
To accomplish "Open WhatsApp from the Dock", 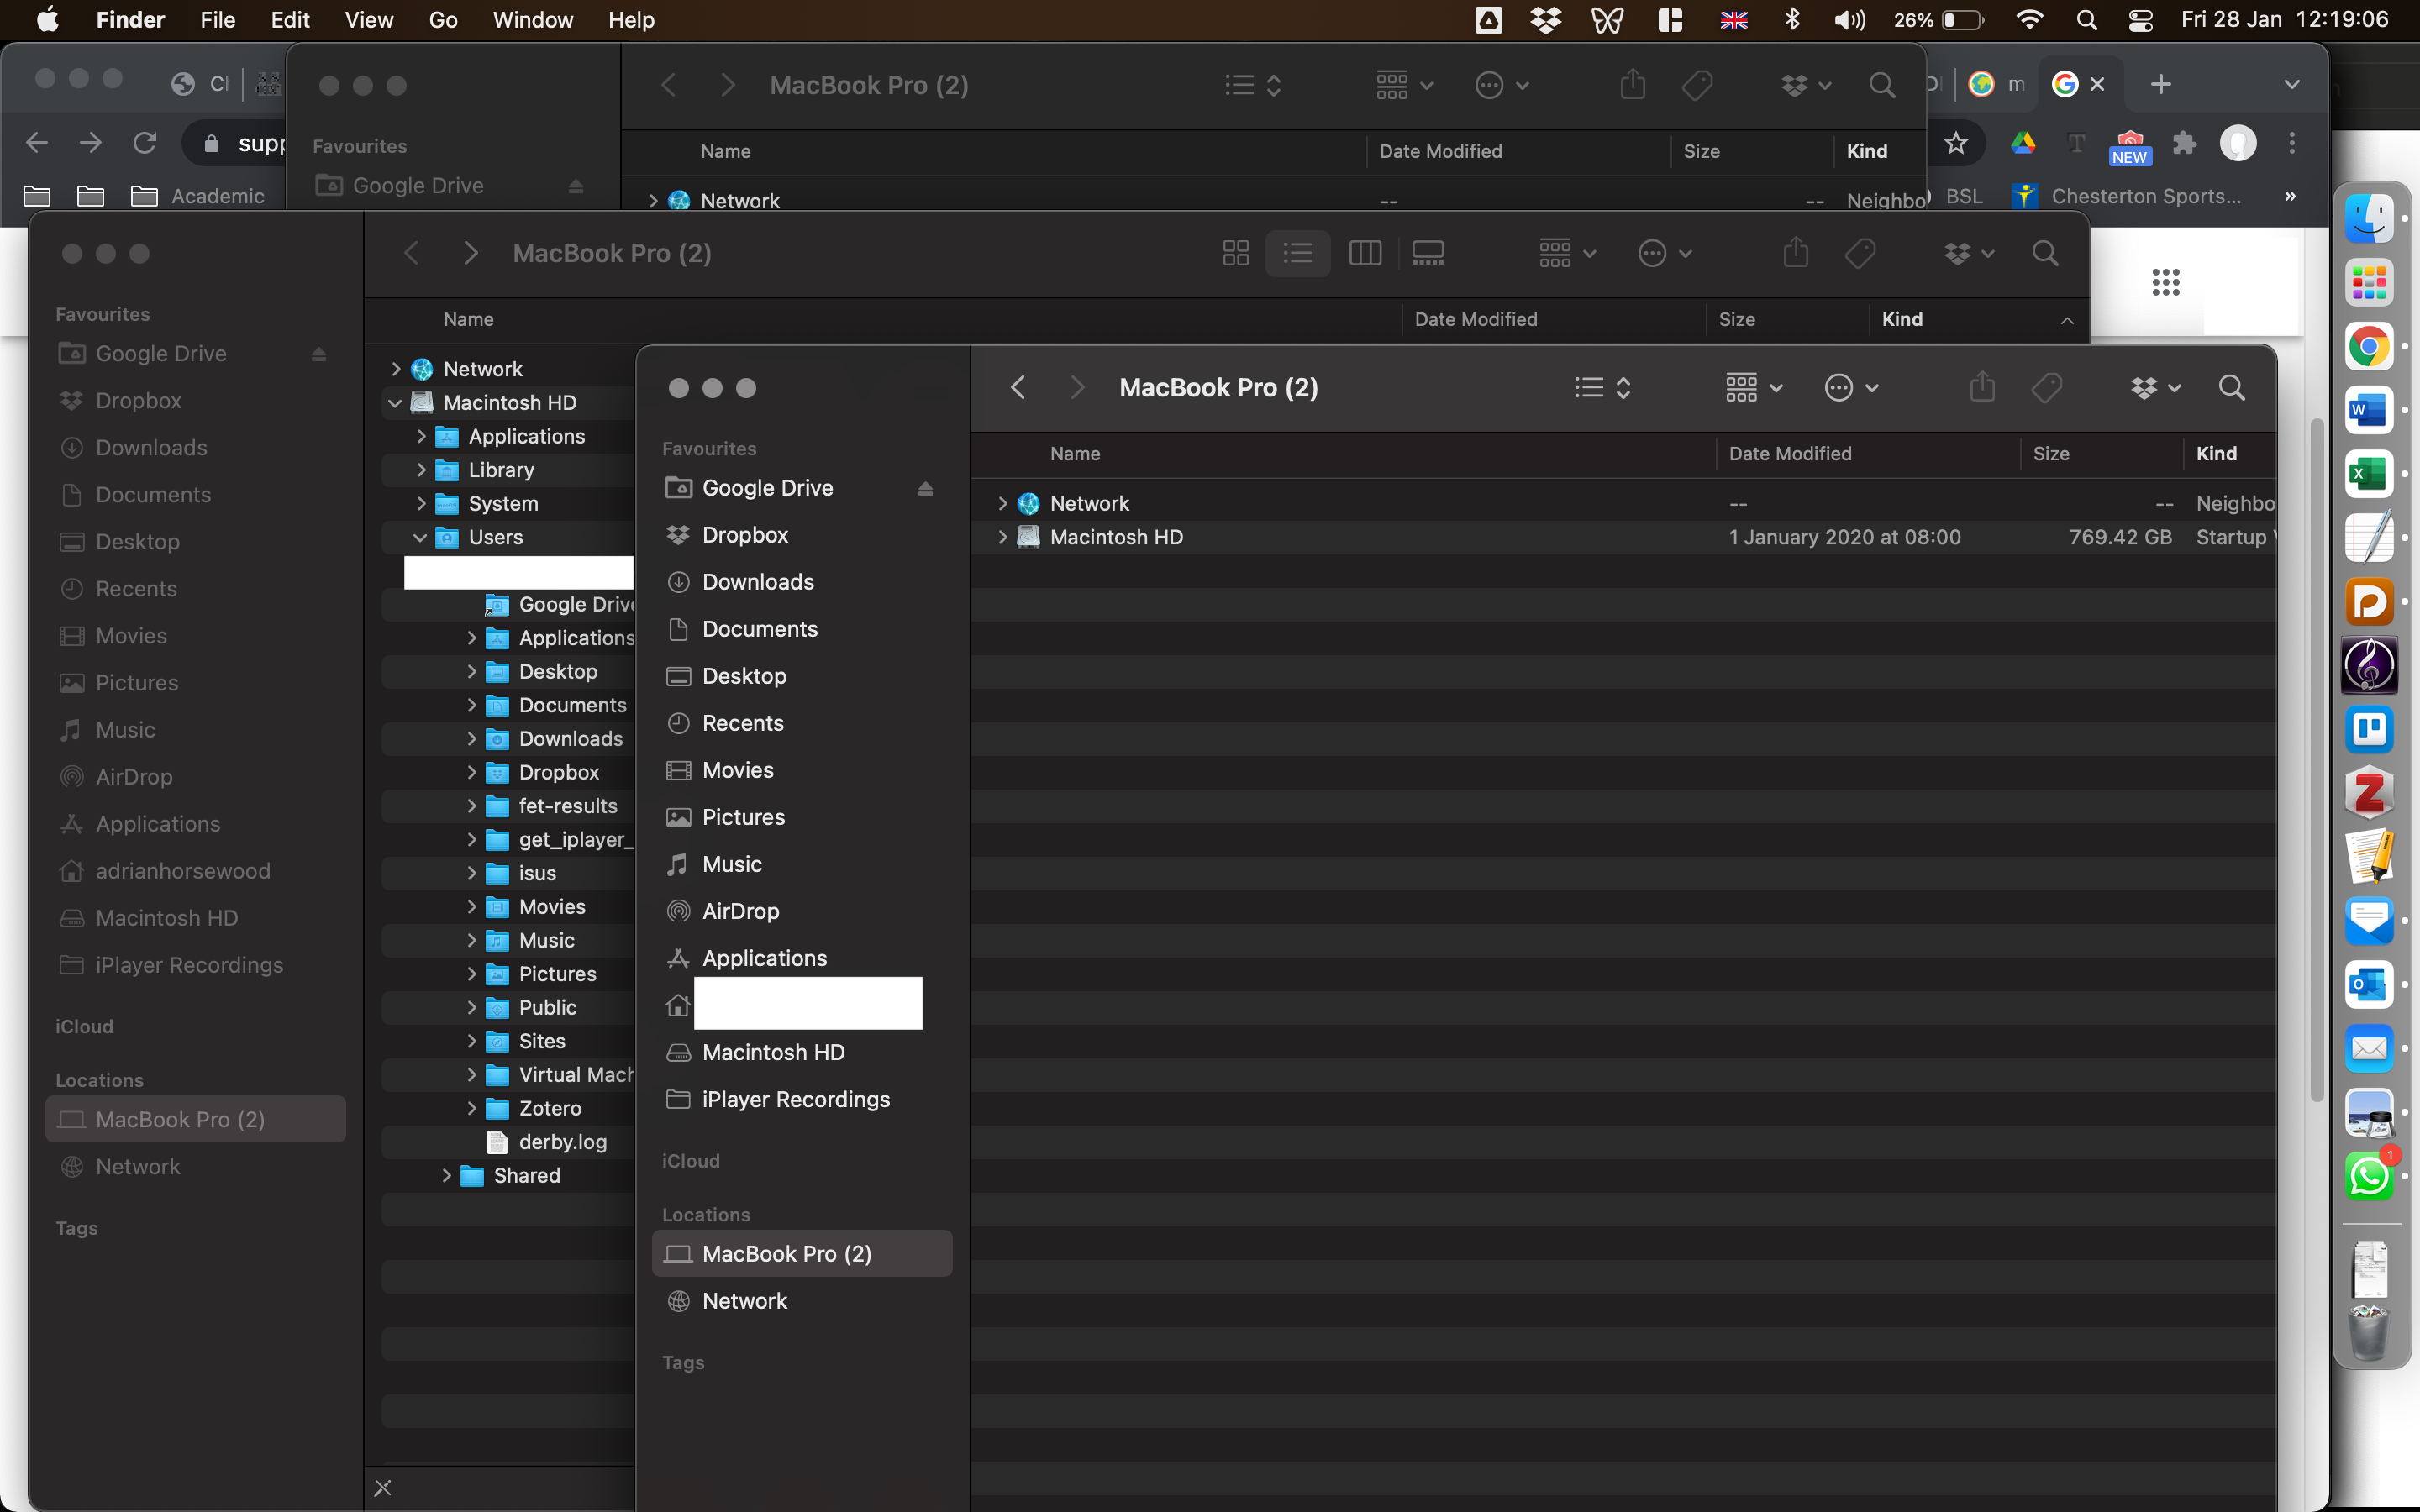I will coord(2369,1176).
